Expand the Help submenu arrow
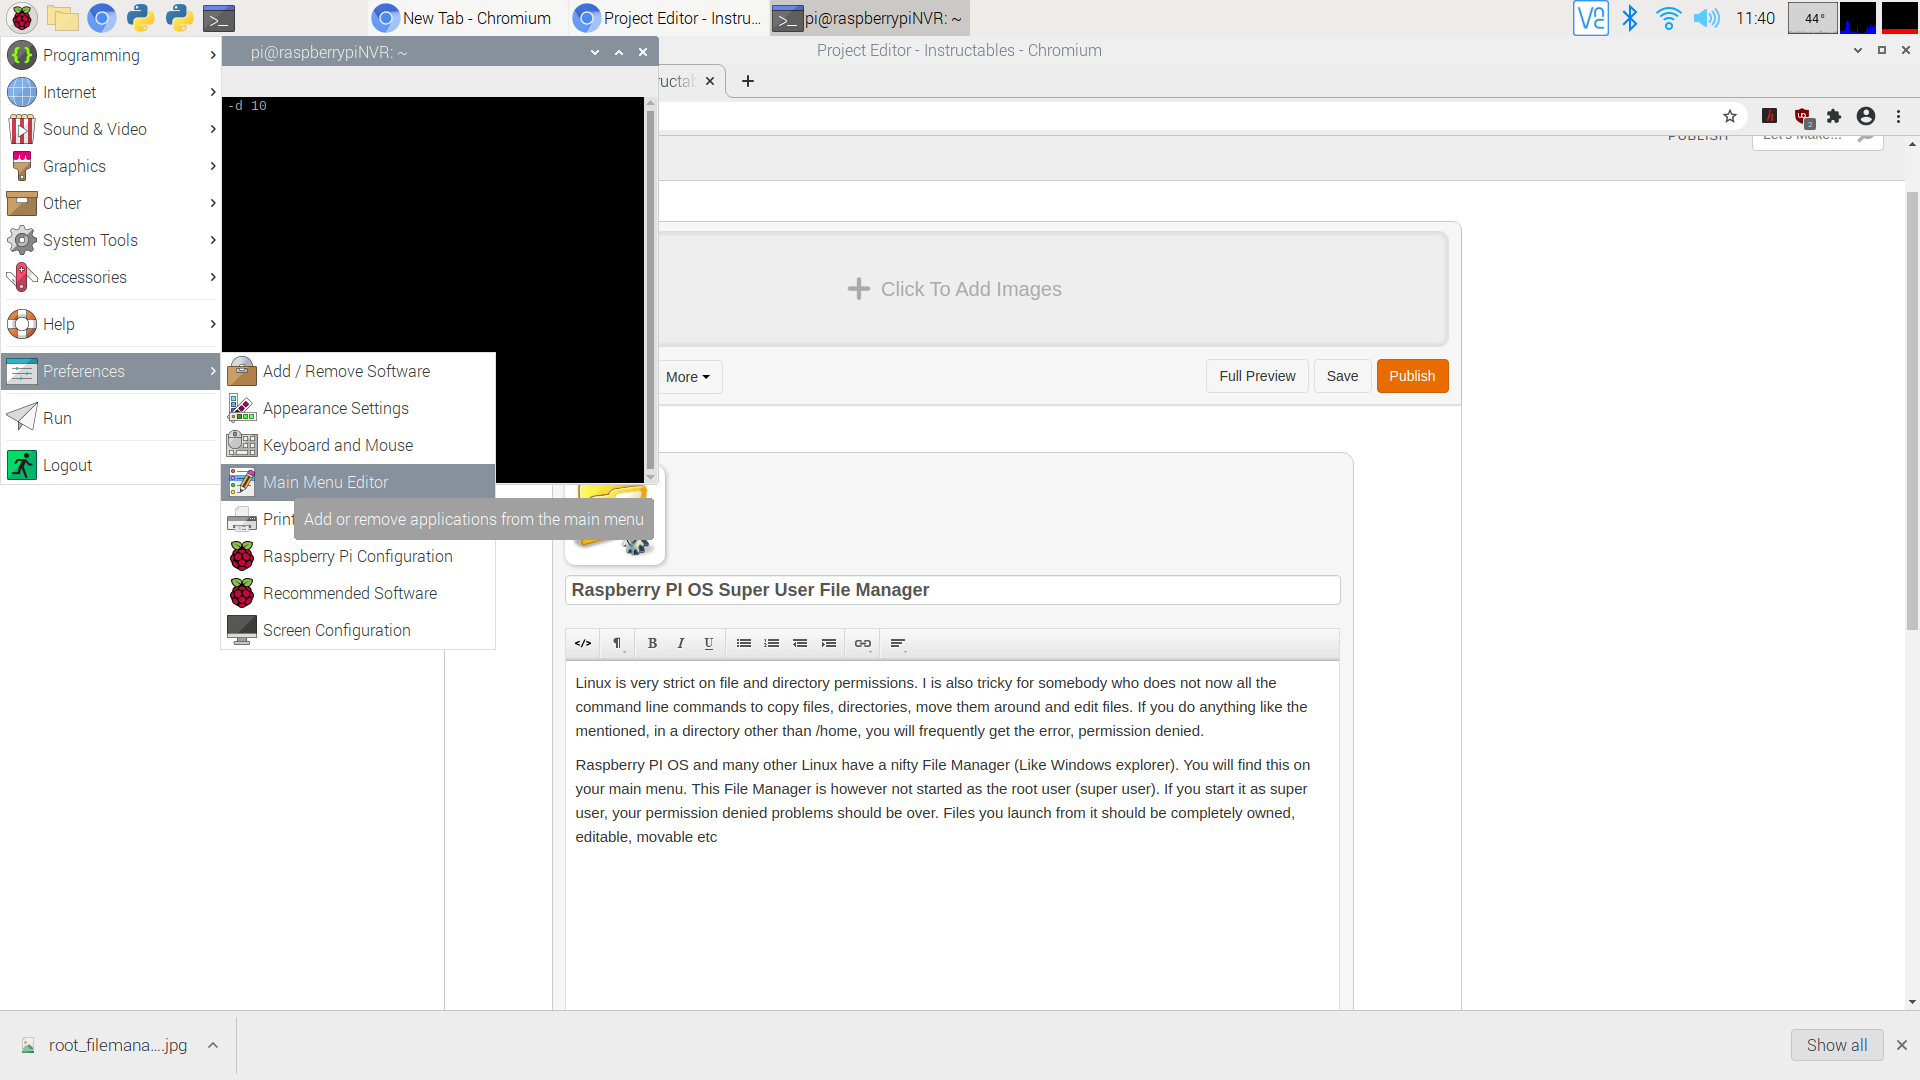The image size is (1920, 1080). [213, 324]
